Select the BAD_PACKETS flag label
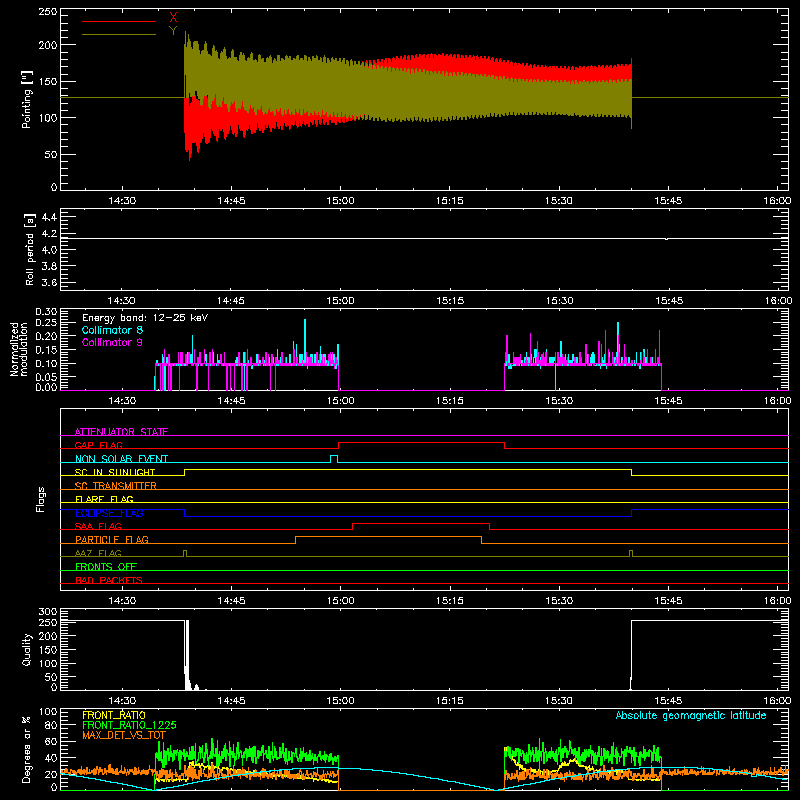Screen dimensions: 800x800 tap(109, 580)
